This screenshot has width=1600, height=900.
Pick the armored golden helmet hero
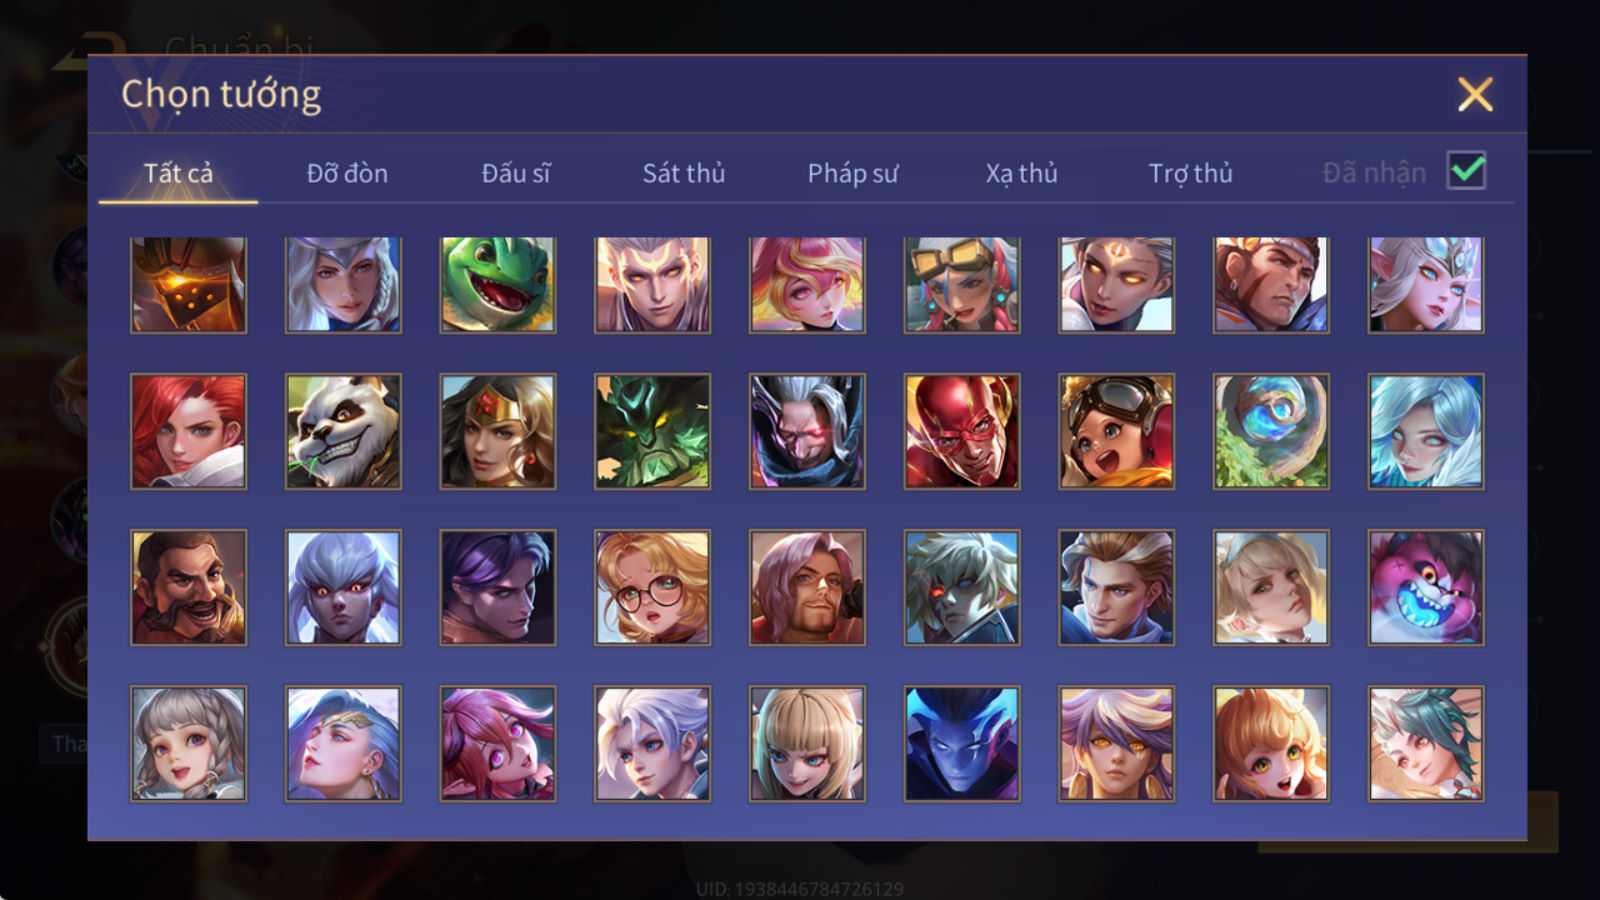pos(188,285)
